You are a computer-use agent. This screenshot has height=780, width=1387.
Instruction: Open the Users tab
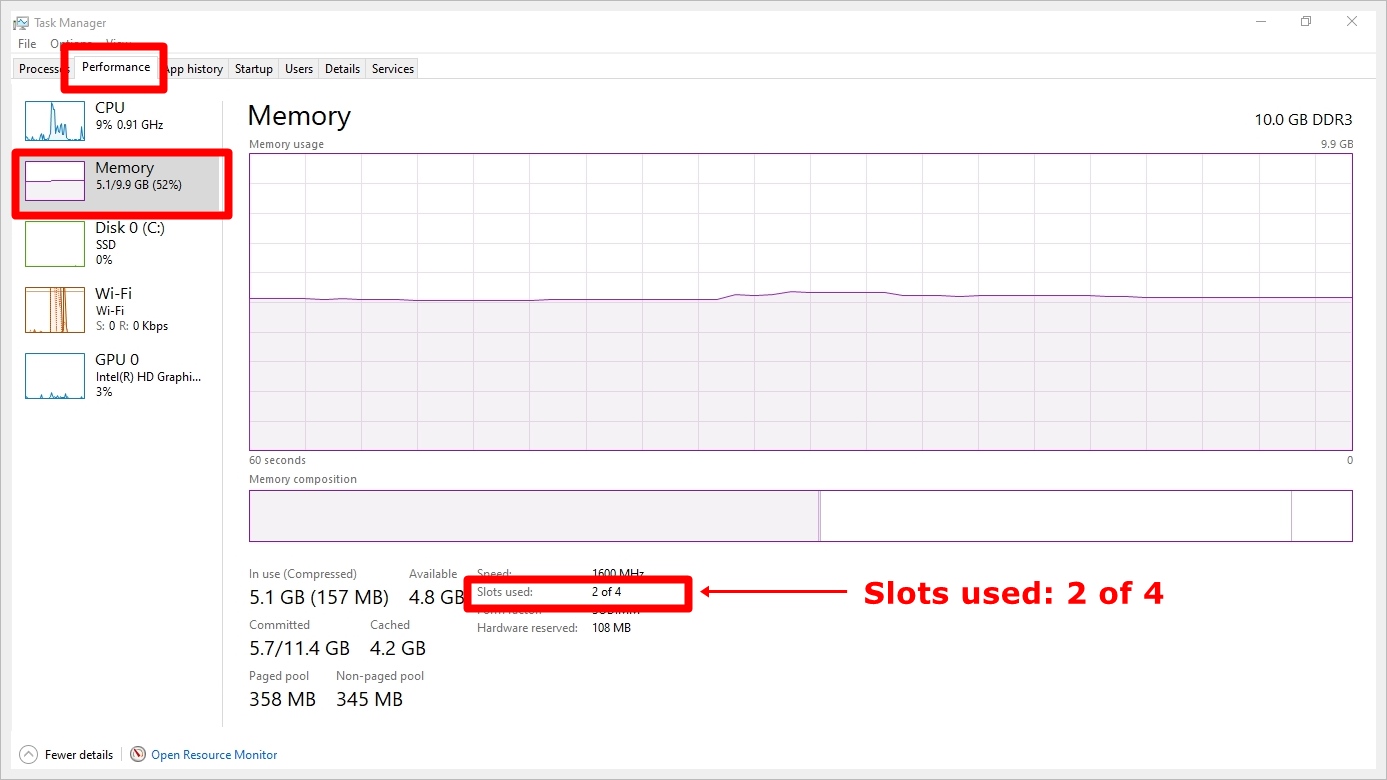[298, 68]
